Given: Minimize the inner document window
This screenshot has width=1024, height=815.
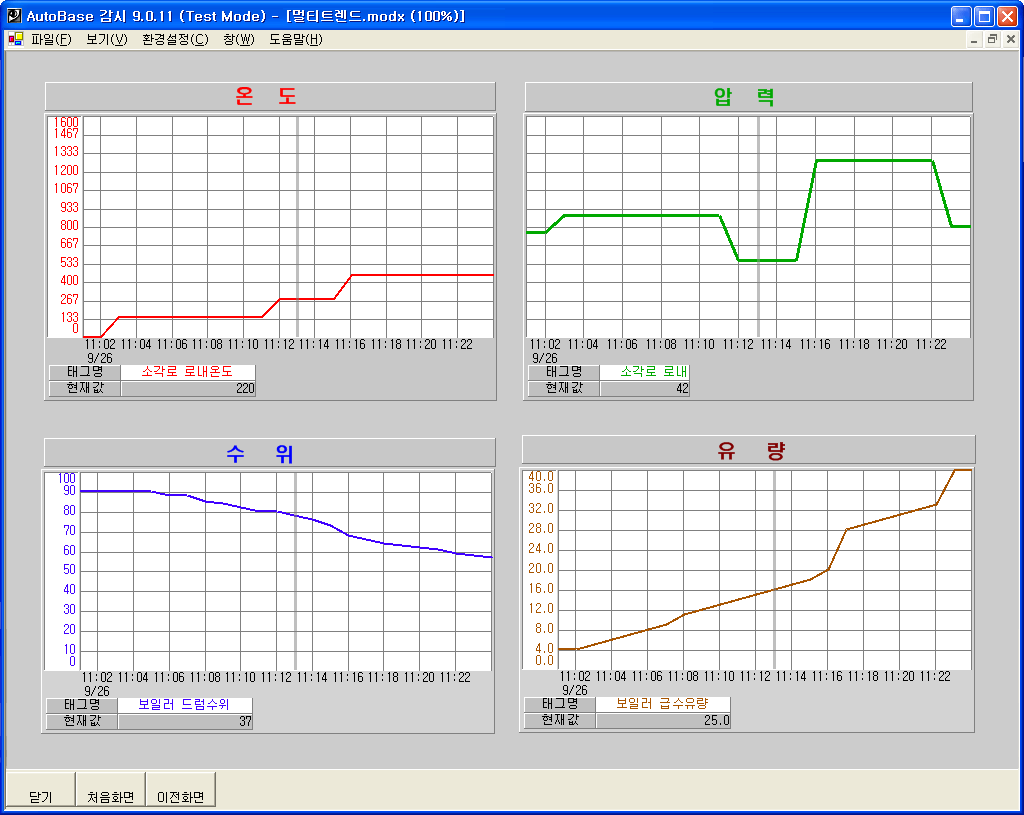Looking at the screenshot, I should 975,39.
